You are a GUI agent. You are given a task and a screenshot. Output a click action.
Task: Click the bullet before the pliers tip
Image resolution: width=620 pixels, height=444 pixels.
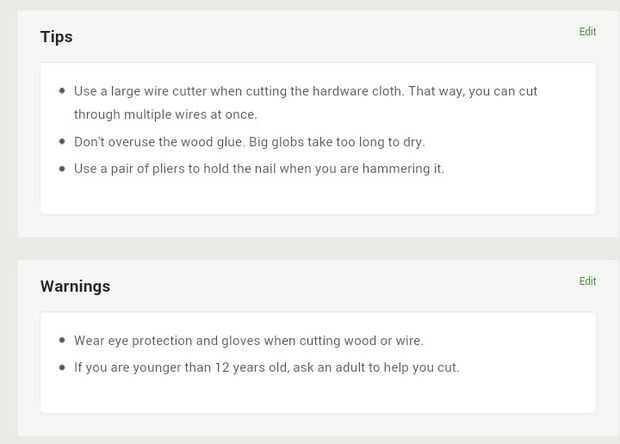63,169
